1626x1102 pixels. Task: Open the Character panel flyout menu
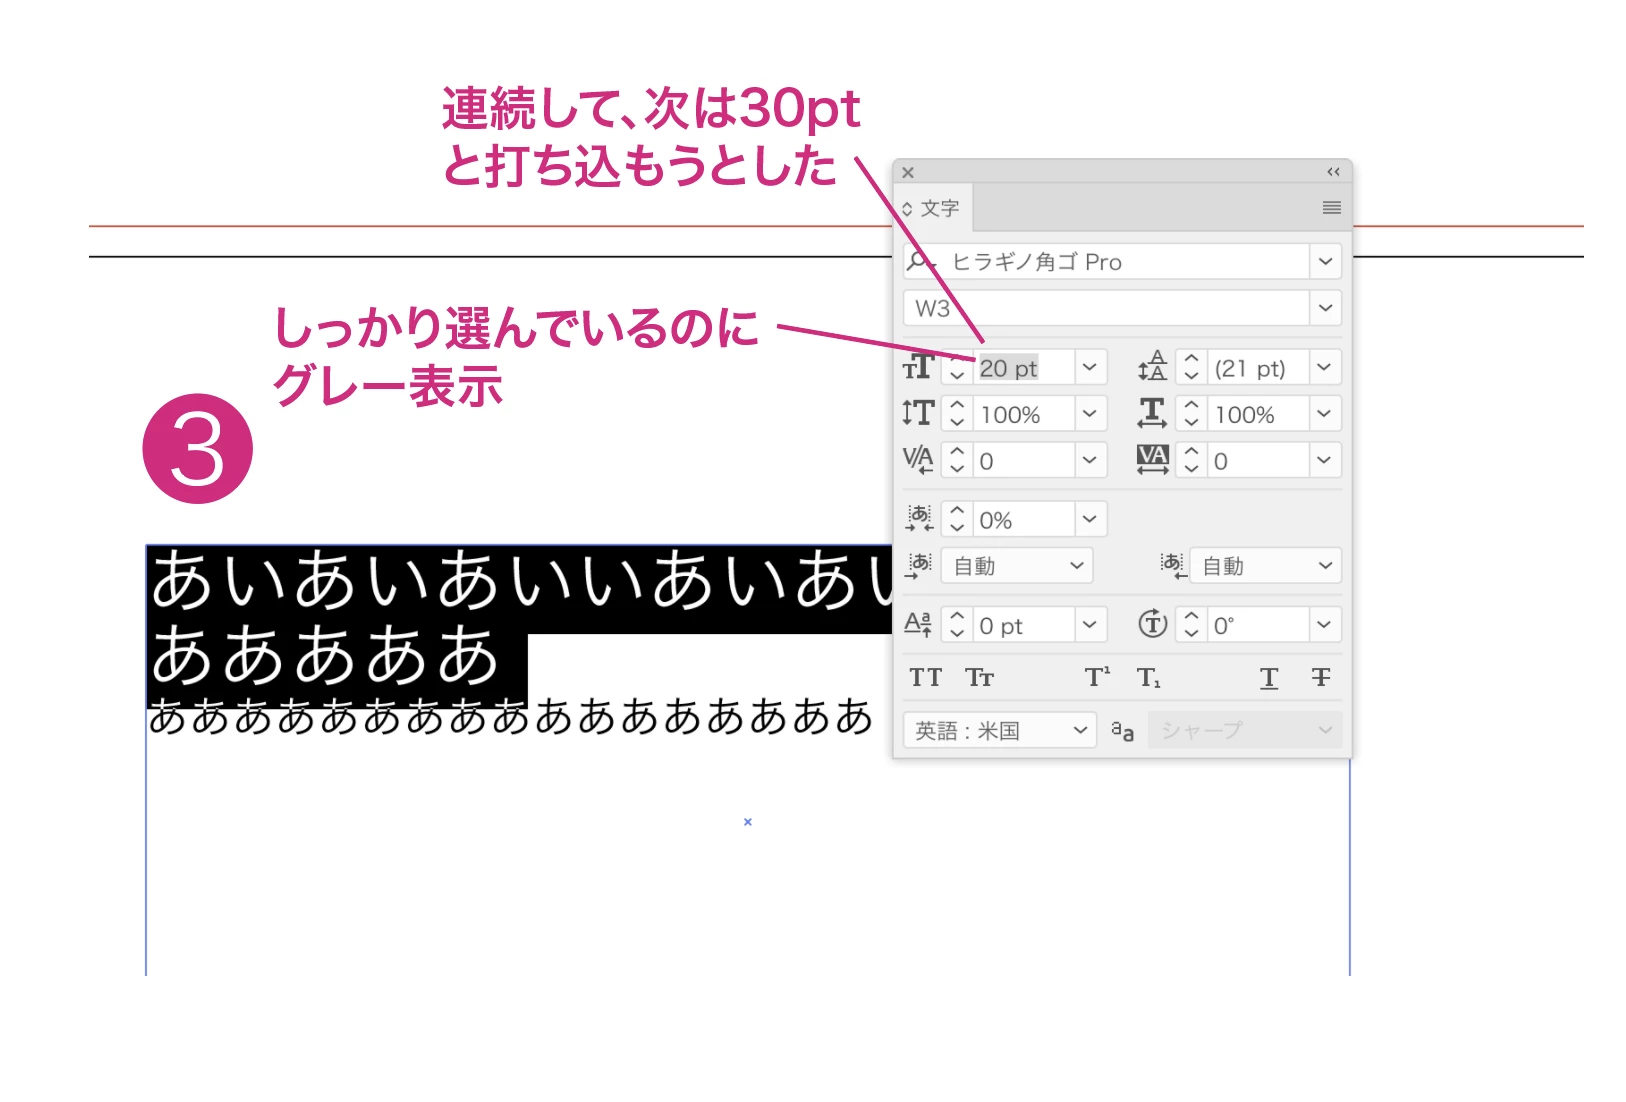(x=1331, y=208)
